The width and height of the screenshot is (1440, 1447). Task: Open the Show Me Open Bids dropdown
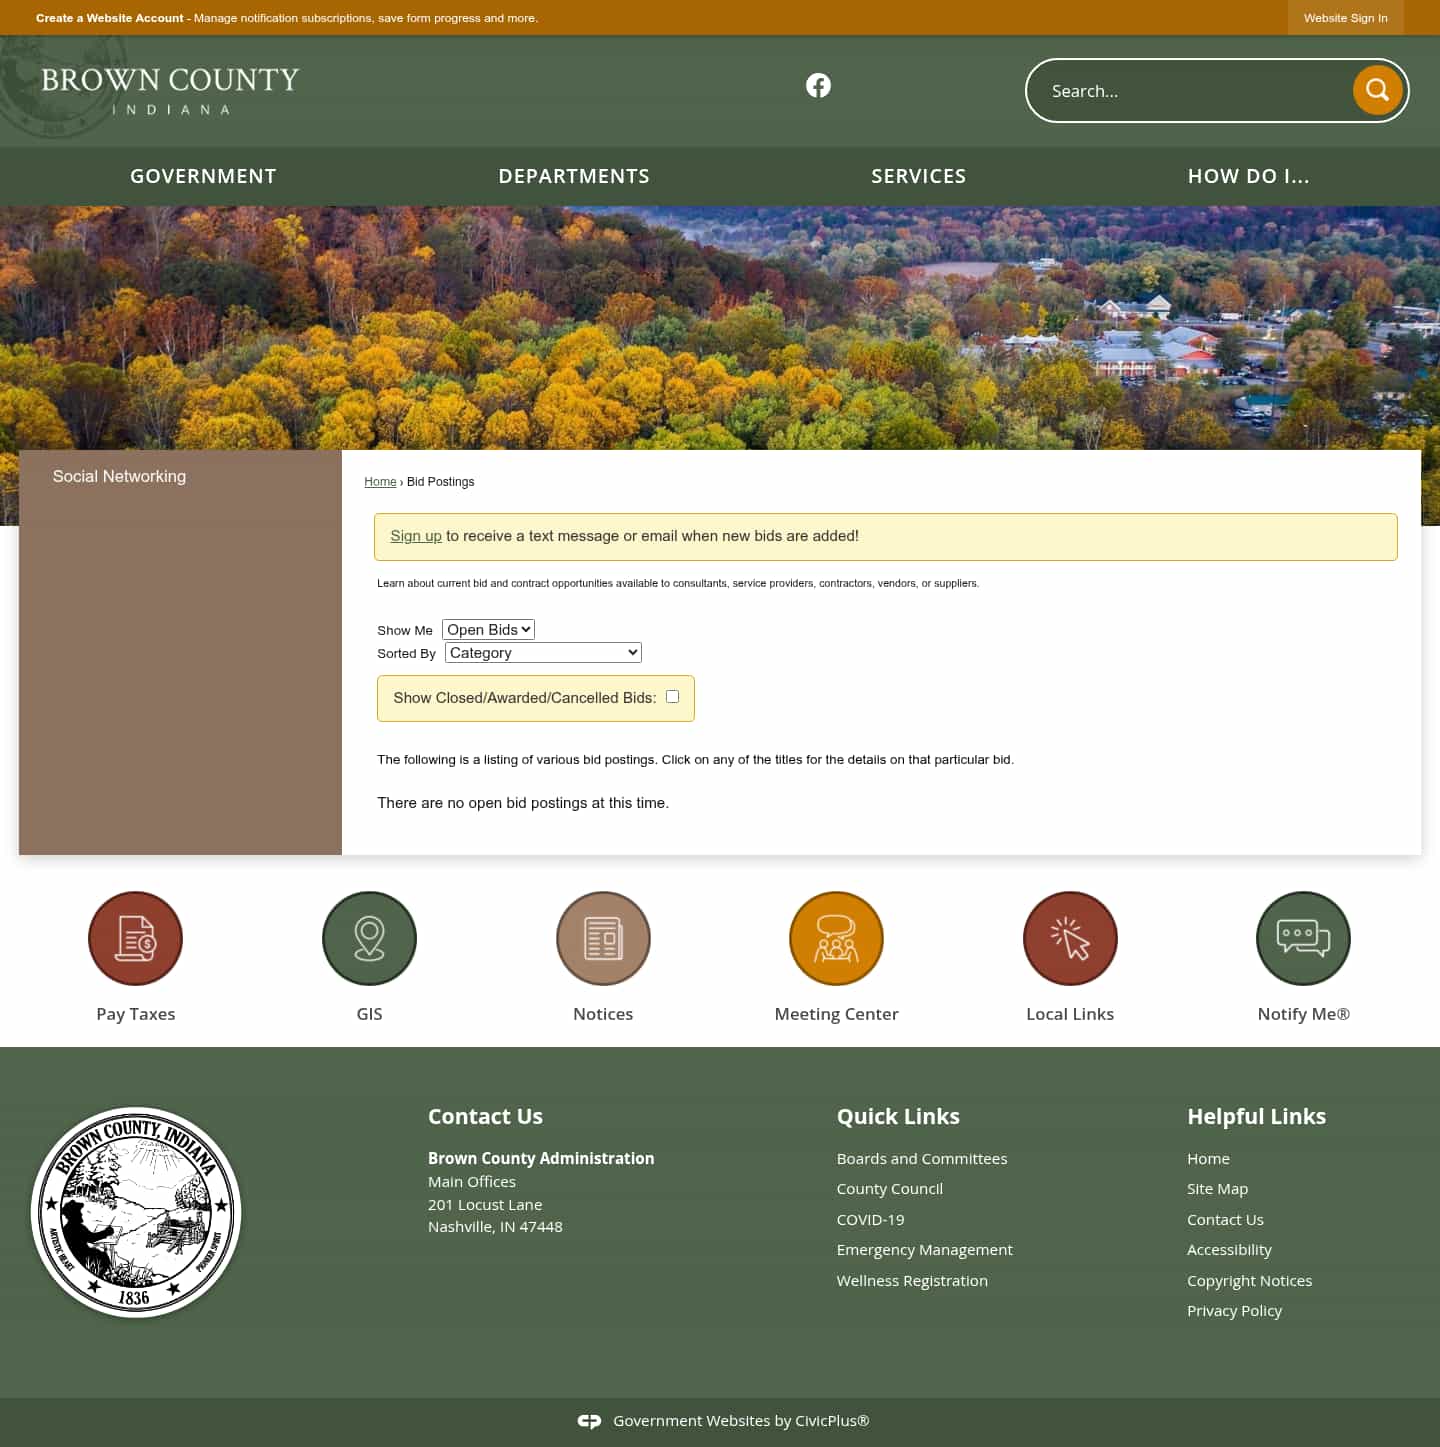pos(488,629)
